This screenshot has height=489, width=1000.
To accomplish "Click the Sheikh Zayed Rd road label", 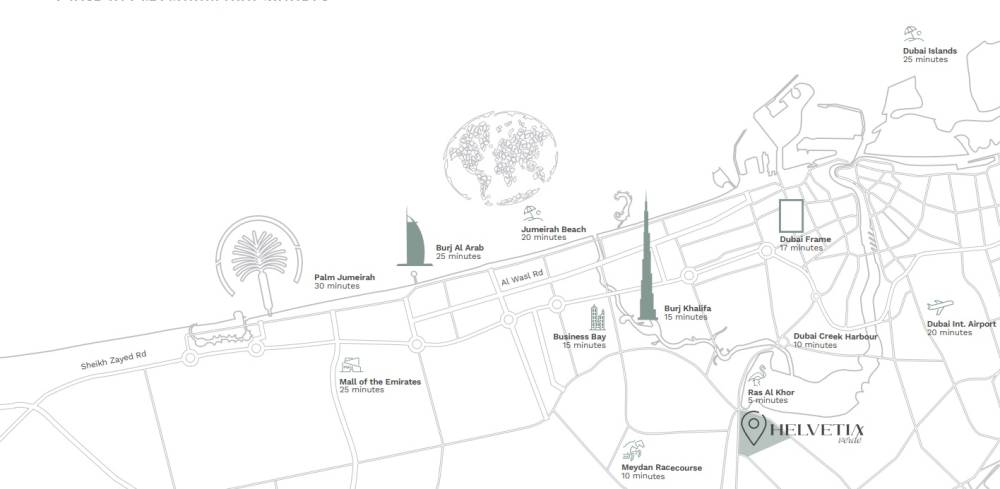I will [113, 360].
